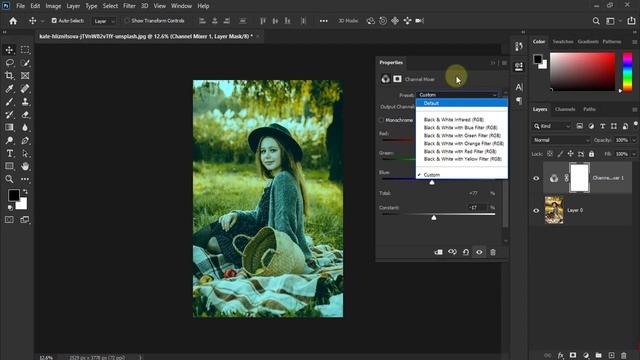Select the Lasso tool

(x=9, y=63)
